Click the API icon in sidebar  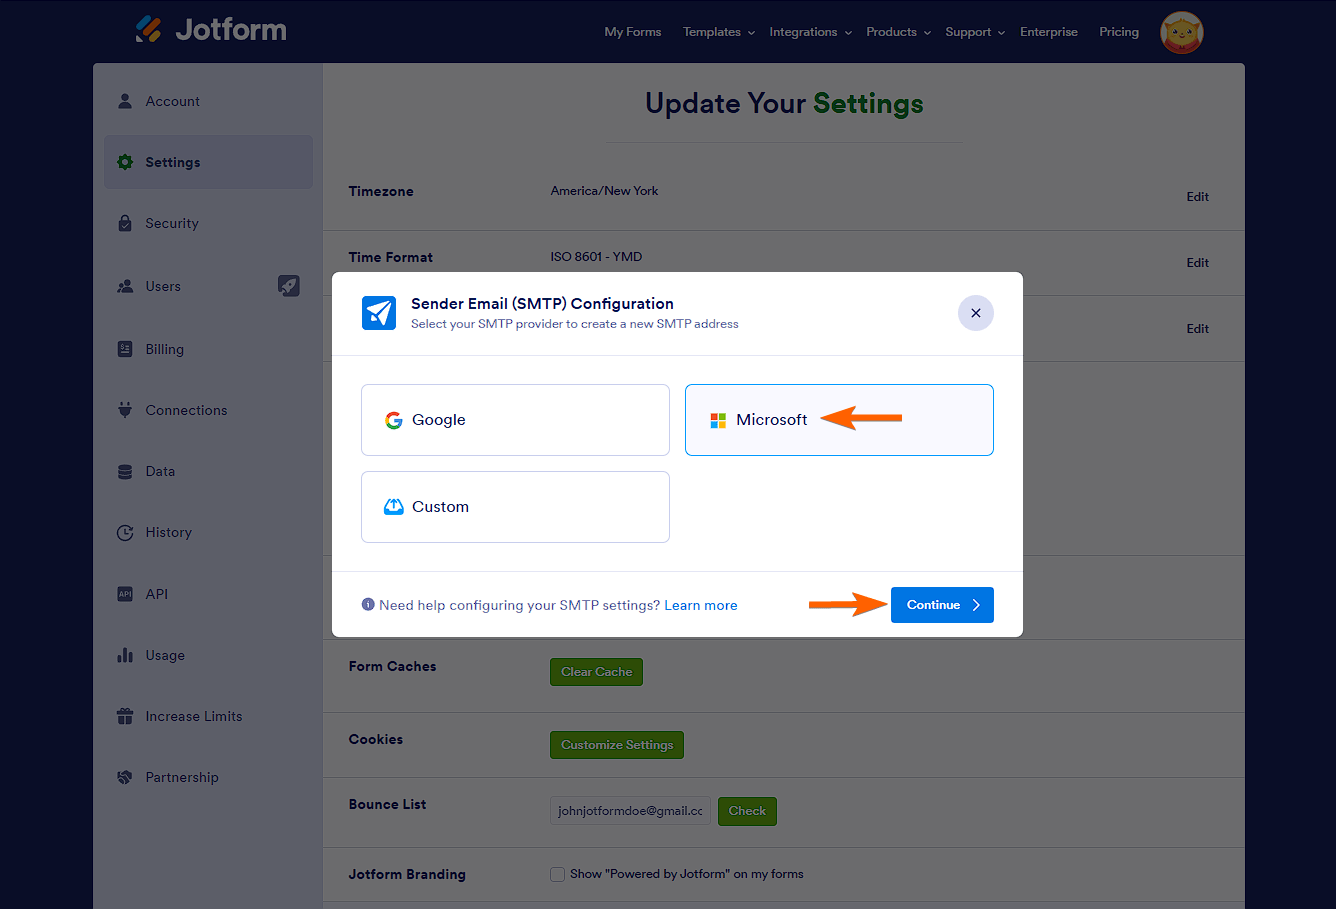point(125,594)
